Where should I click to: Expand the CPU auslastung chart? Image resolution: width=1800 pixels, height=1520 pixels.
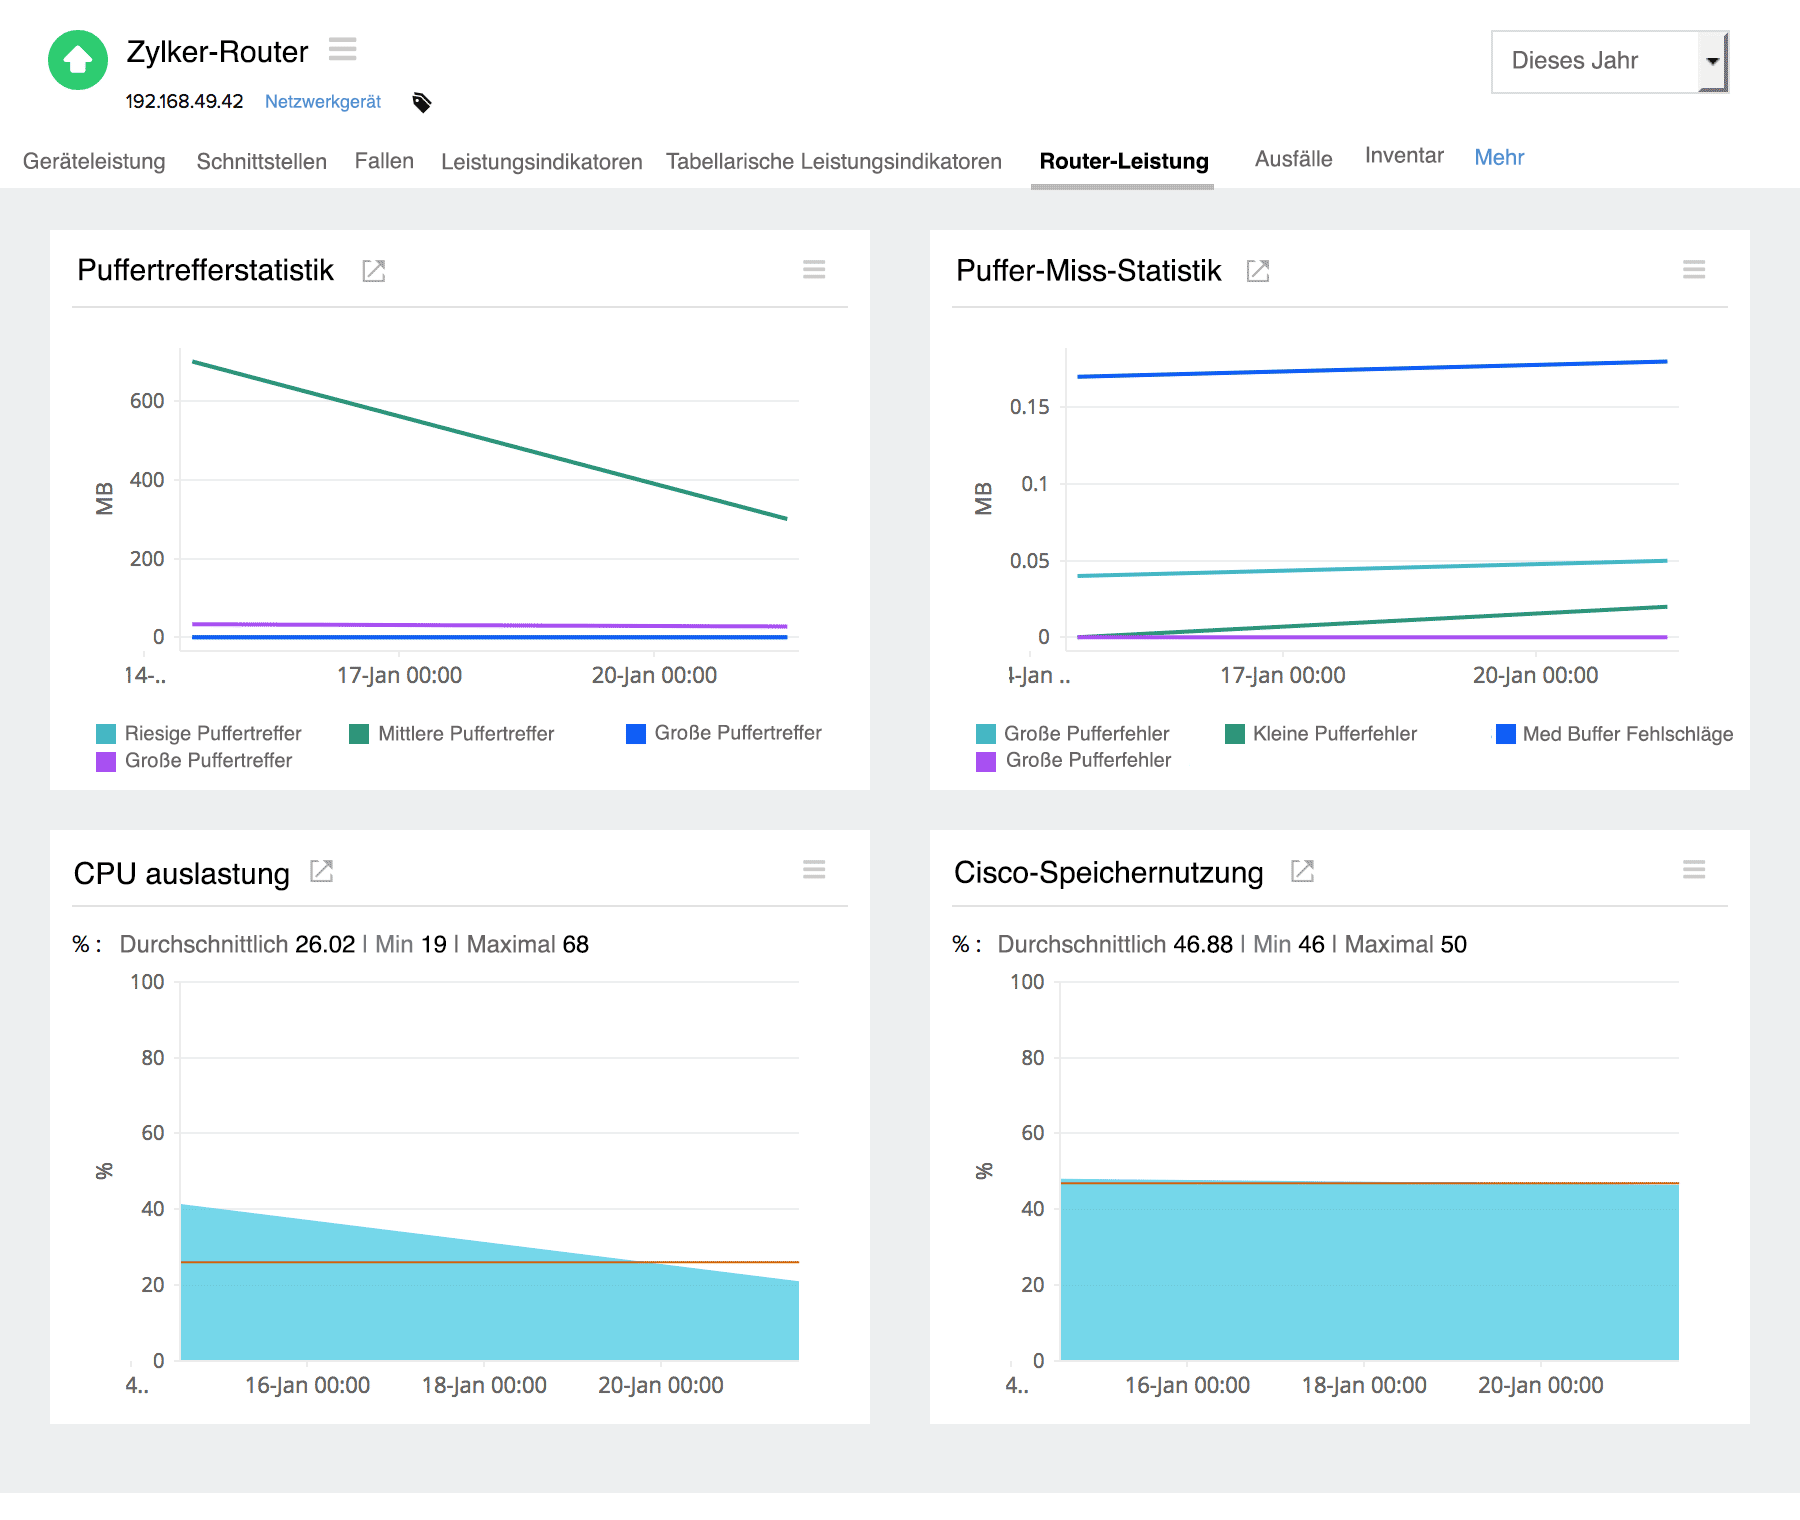(x=321, y=871)
